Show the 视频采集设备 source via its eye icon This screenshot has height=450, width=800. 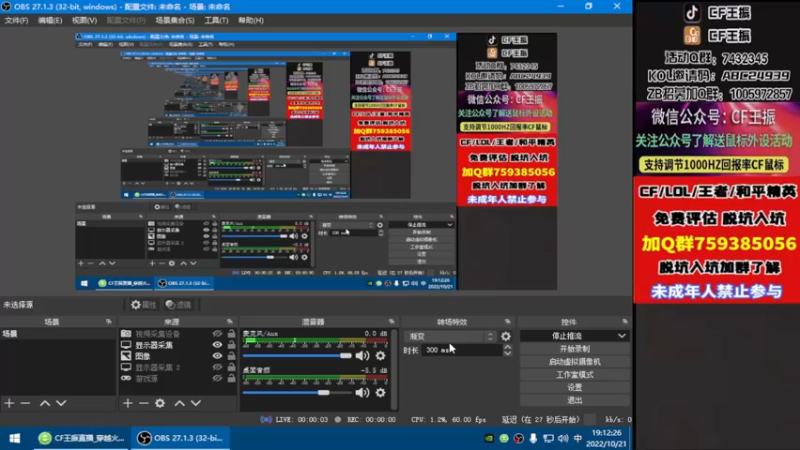(x=217, y=334)
